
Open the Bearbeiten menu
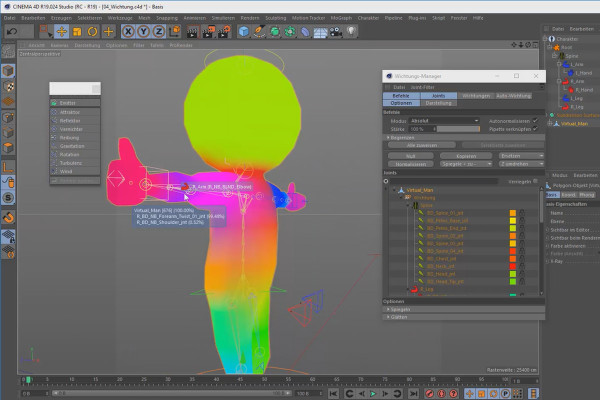pos(33,18)
